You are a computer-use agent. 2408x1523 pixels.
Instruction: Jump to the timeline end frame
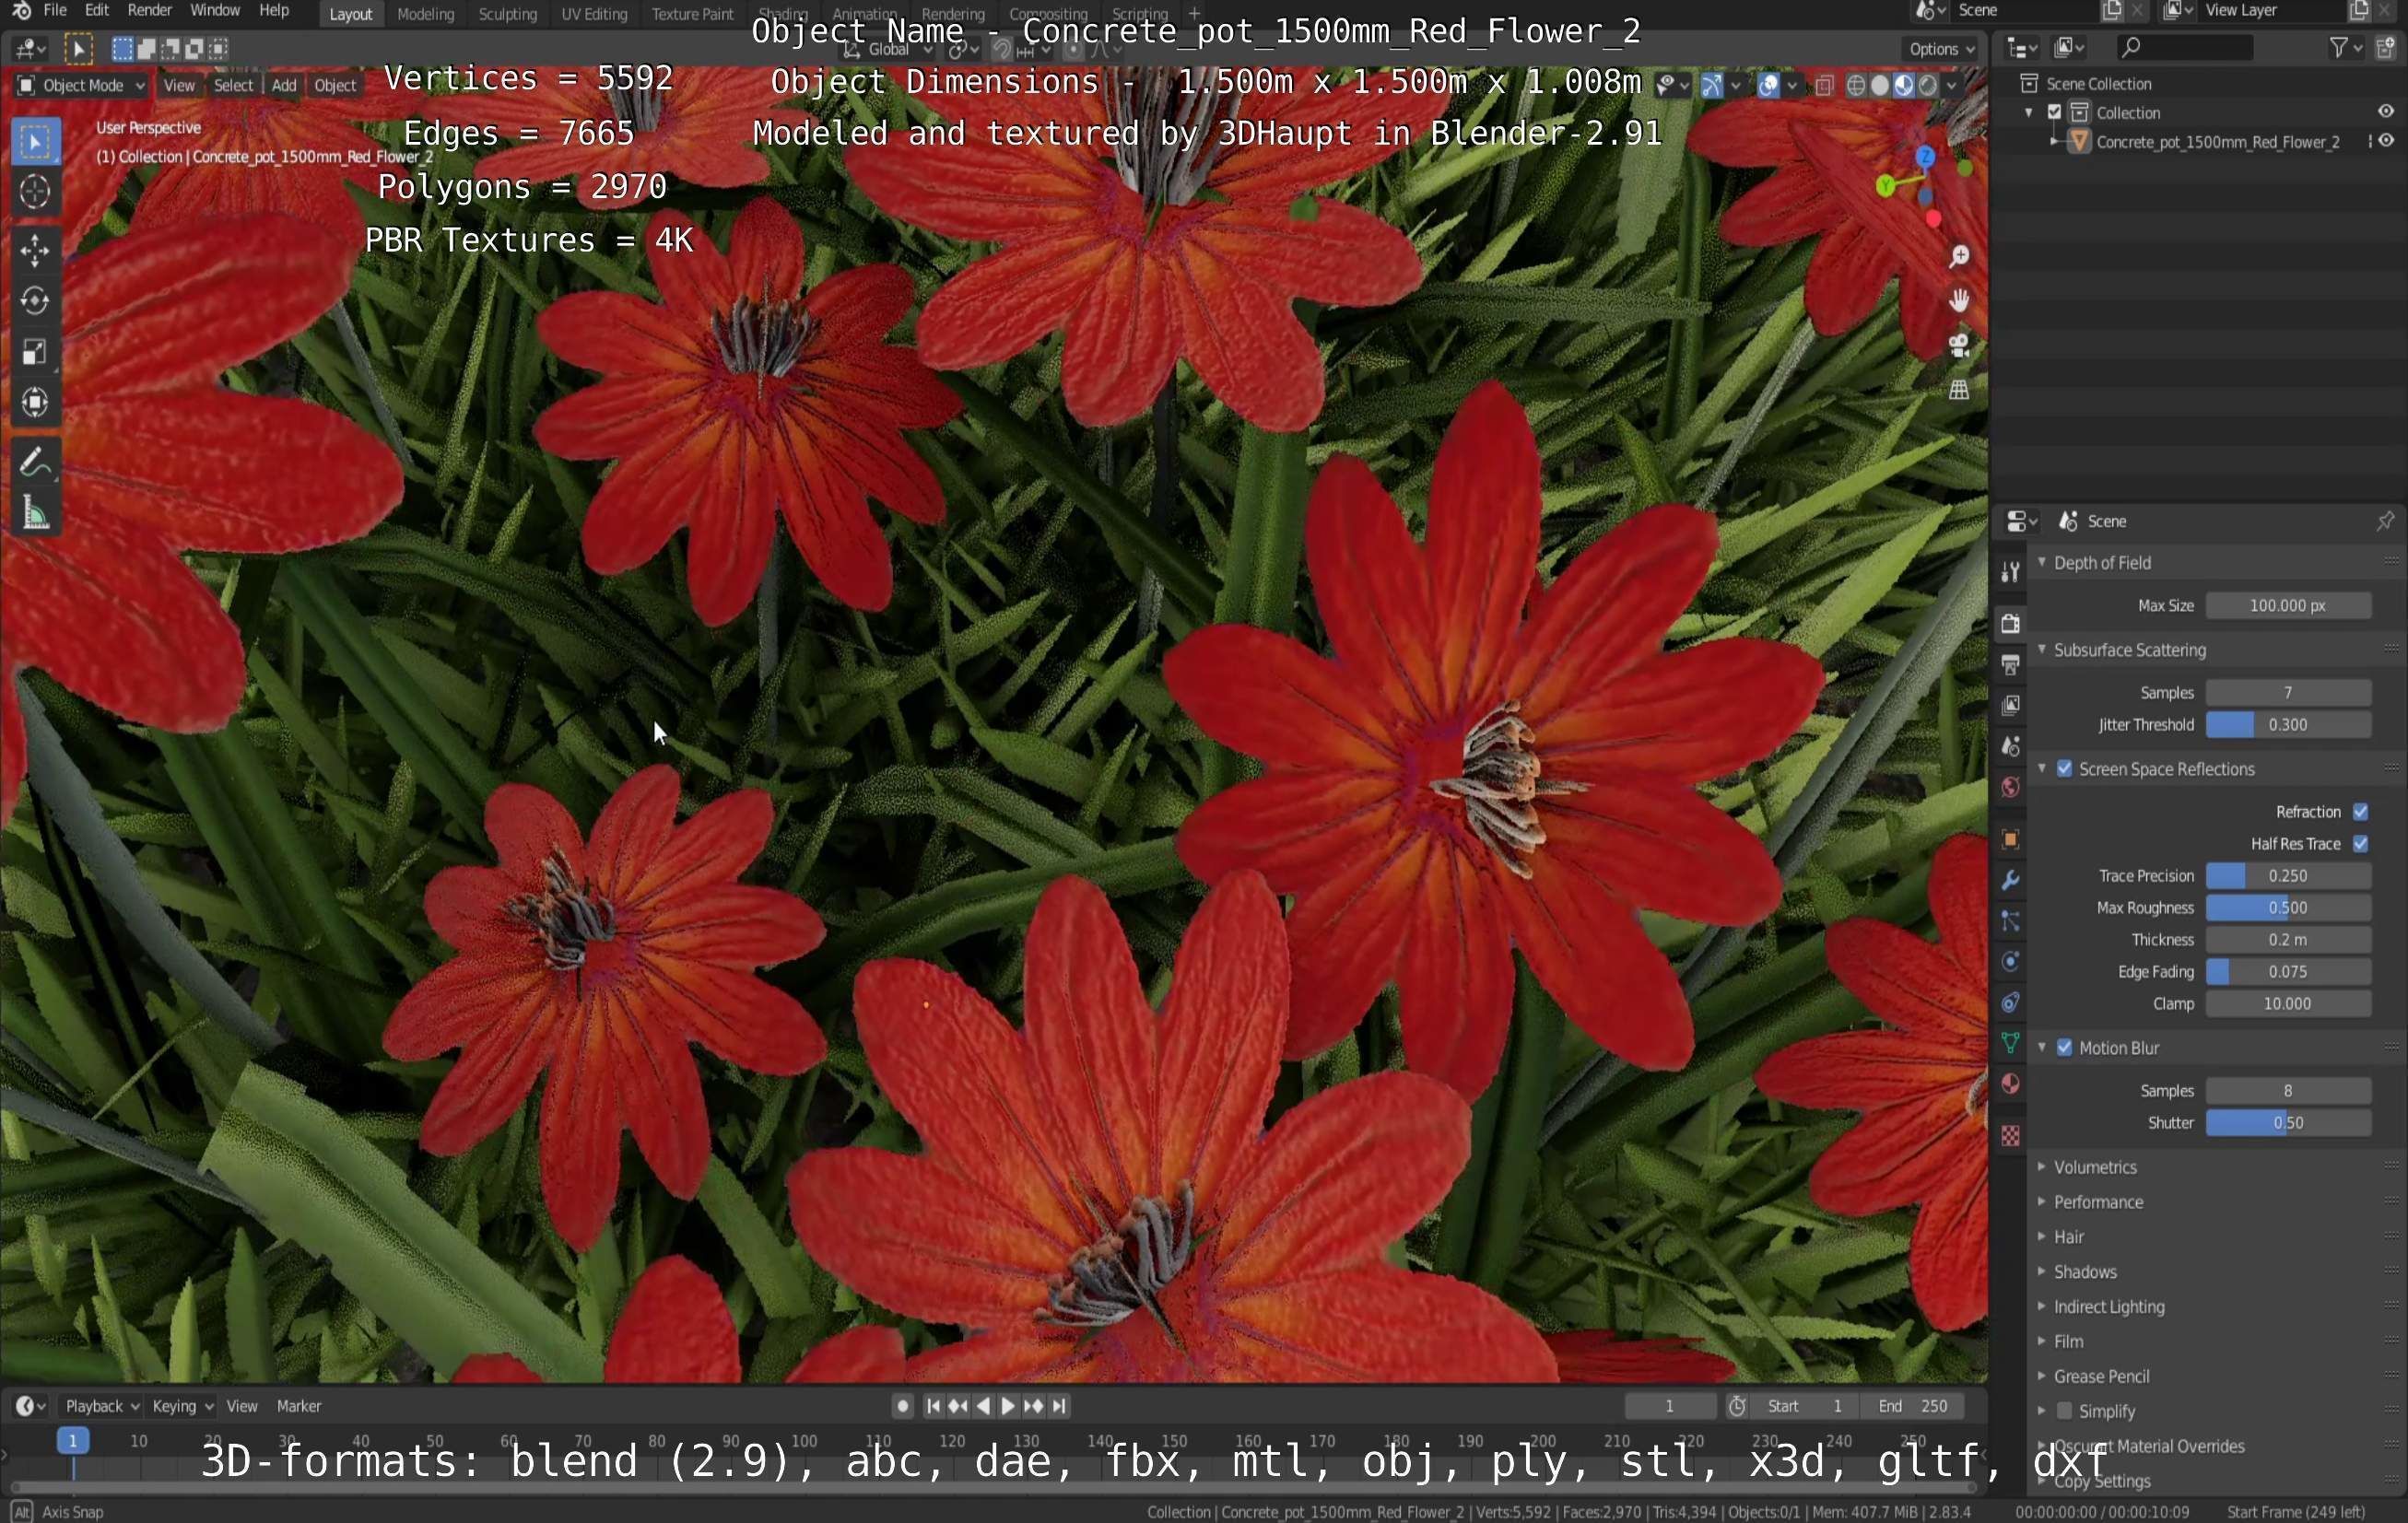pos(1059,1405)
